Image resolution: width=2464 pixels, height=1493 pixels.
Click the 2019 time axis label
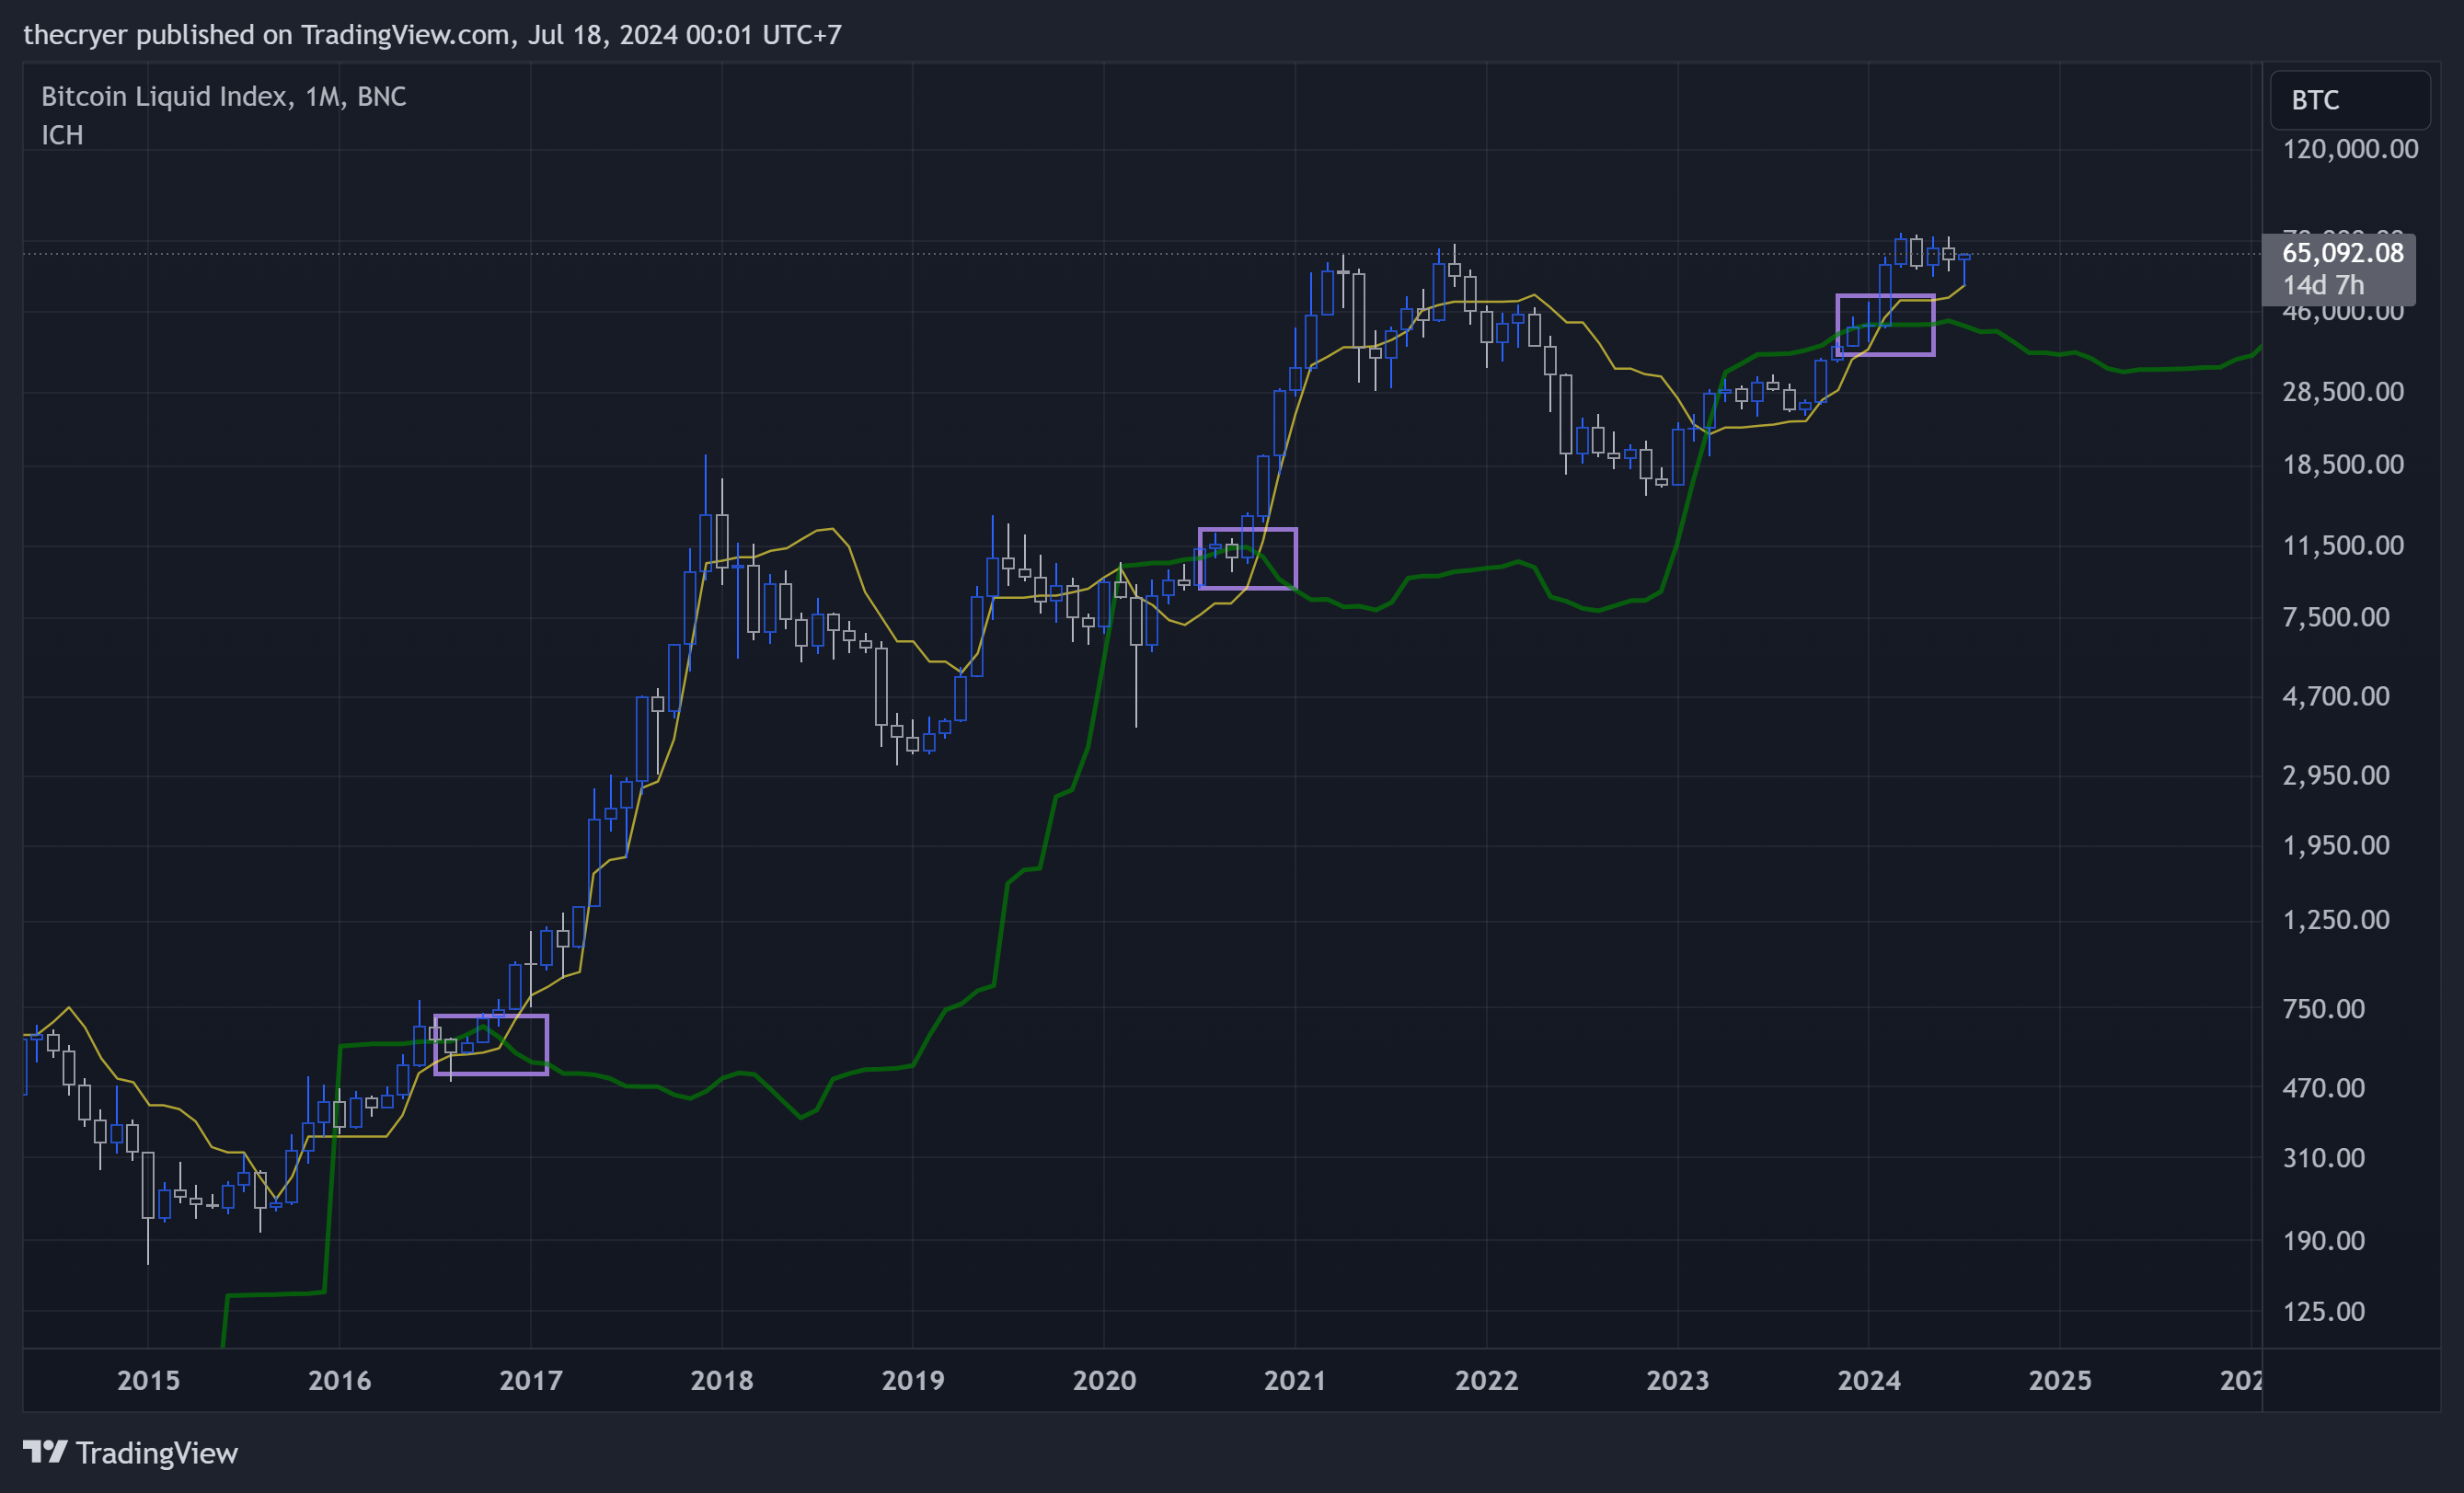tap(913, 1380)
